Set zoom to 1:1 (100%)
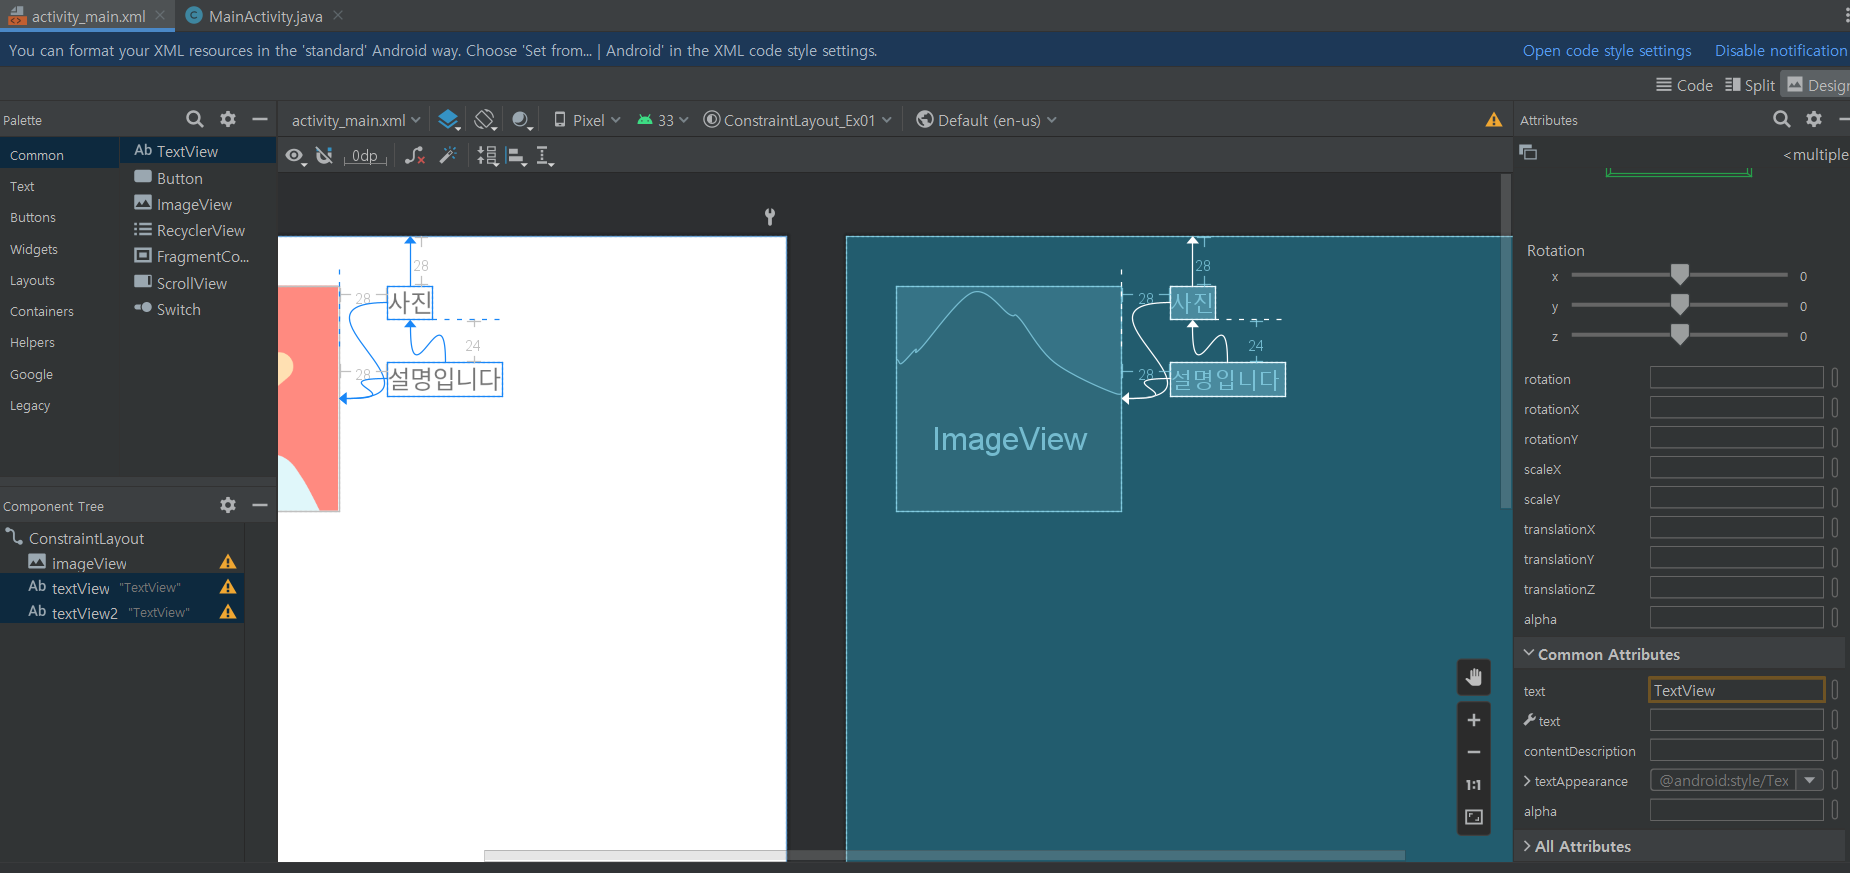The height and width of the screenshot is (873, 1850). click(1474, 785)
